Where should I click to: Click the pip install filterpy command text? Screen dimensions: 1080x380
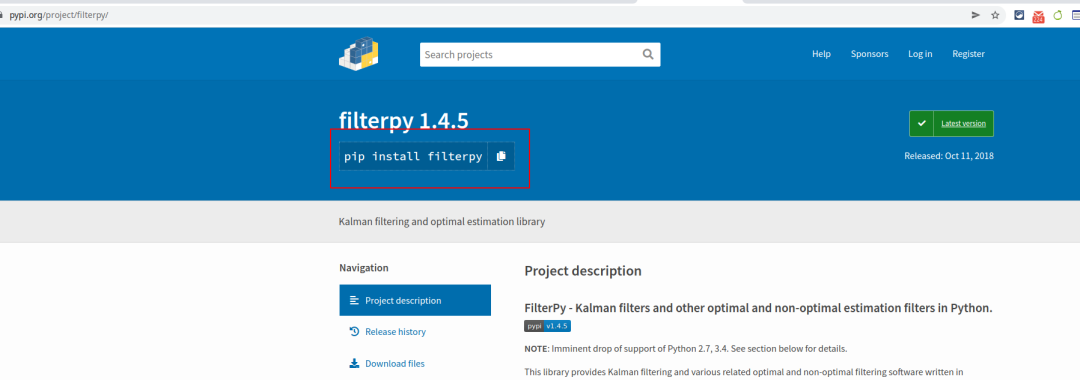(413, 156)
